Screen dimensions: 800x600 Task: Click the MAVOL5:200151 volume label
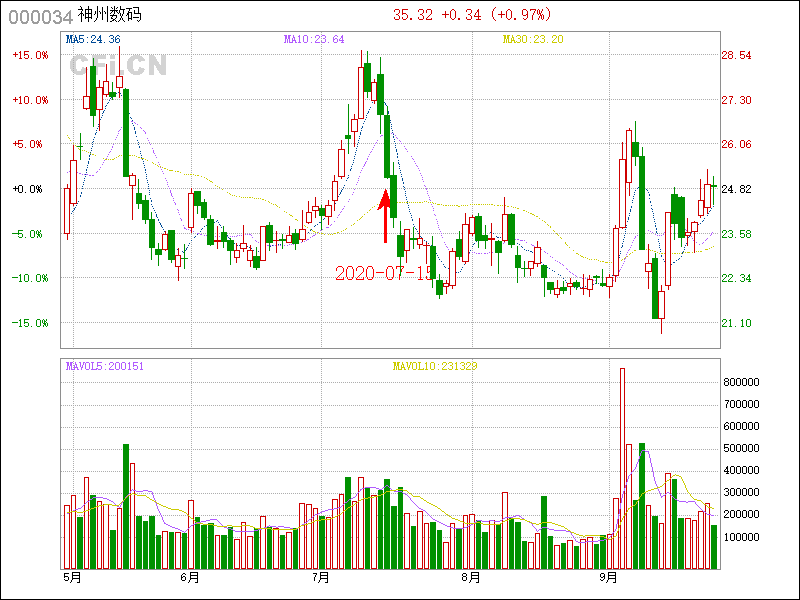pyautogui.click(x=105, y=366)
